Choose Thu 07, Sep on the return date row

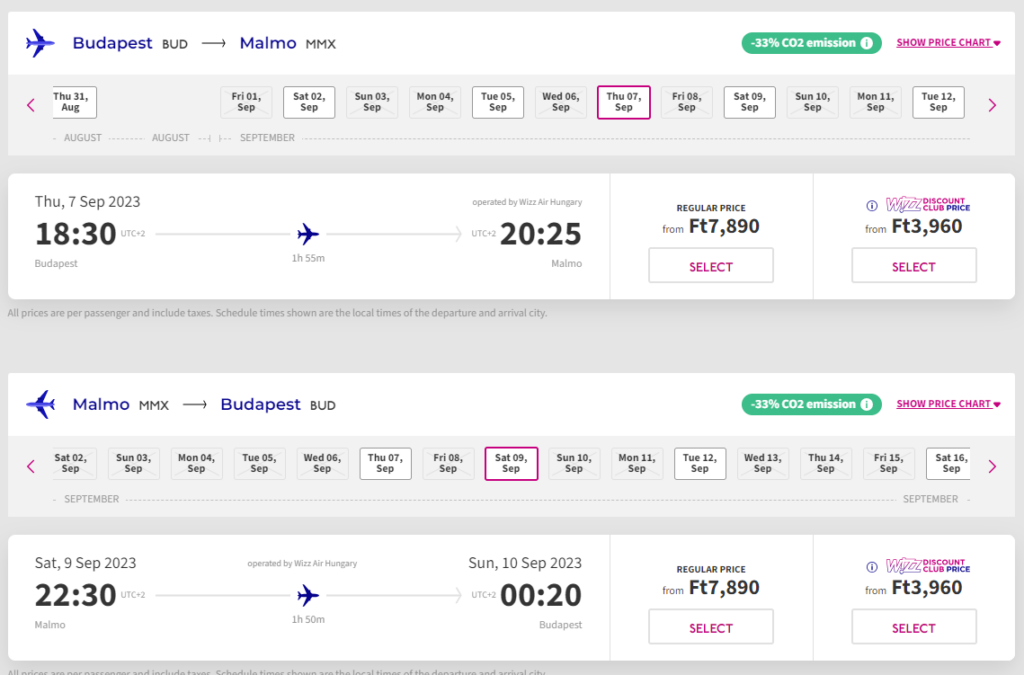click(385, 463)
